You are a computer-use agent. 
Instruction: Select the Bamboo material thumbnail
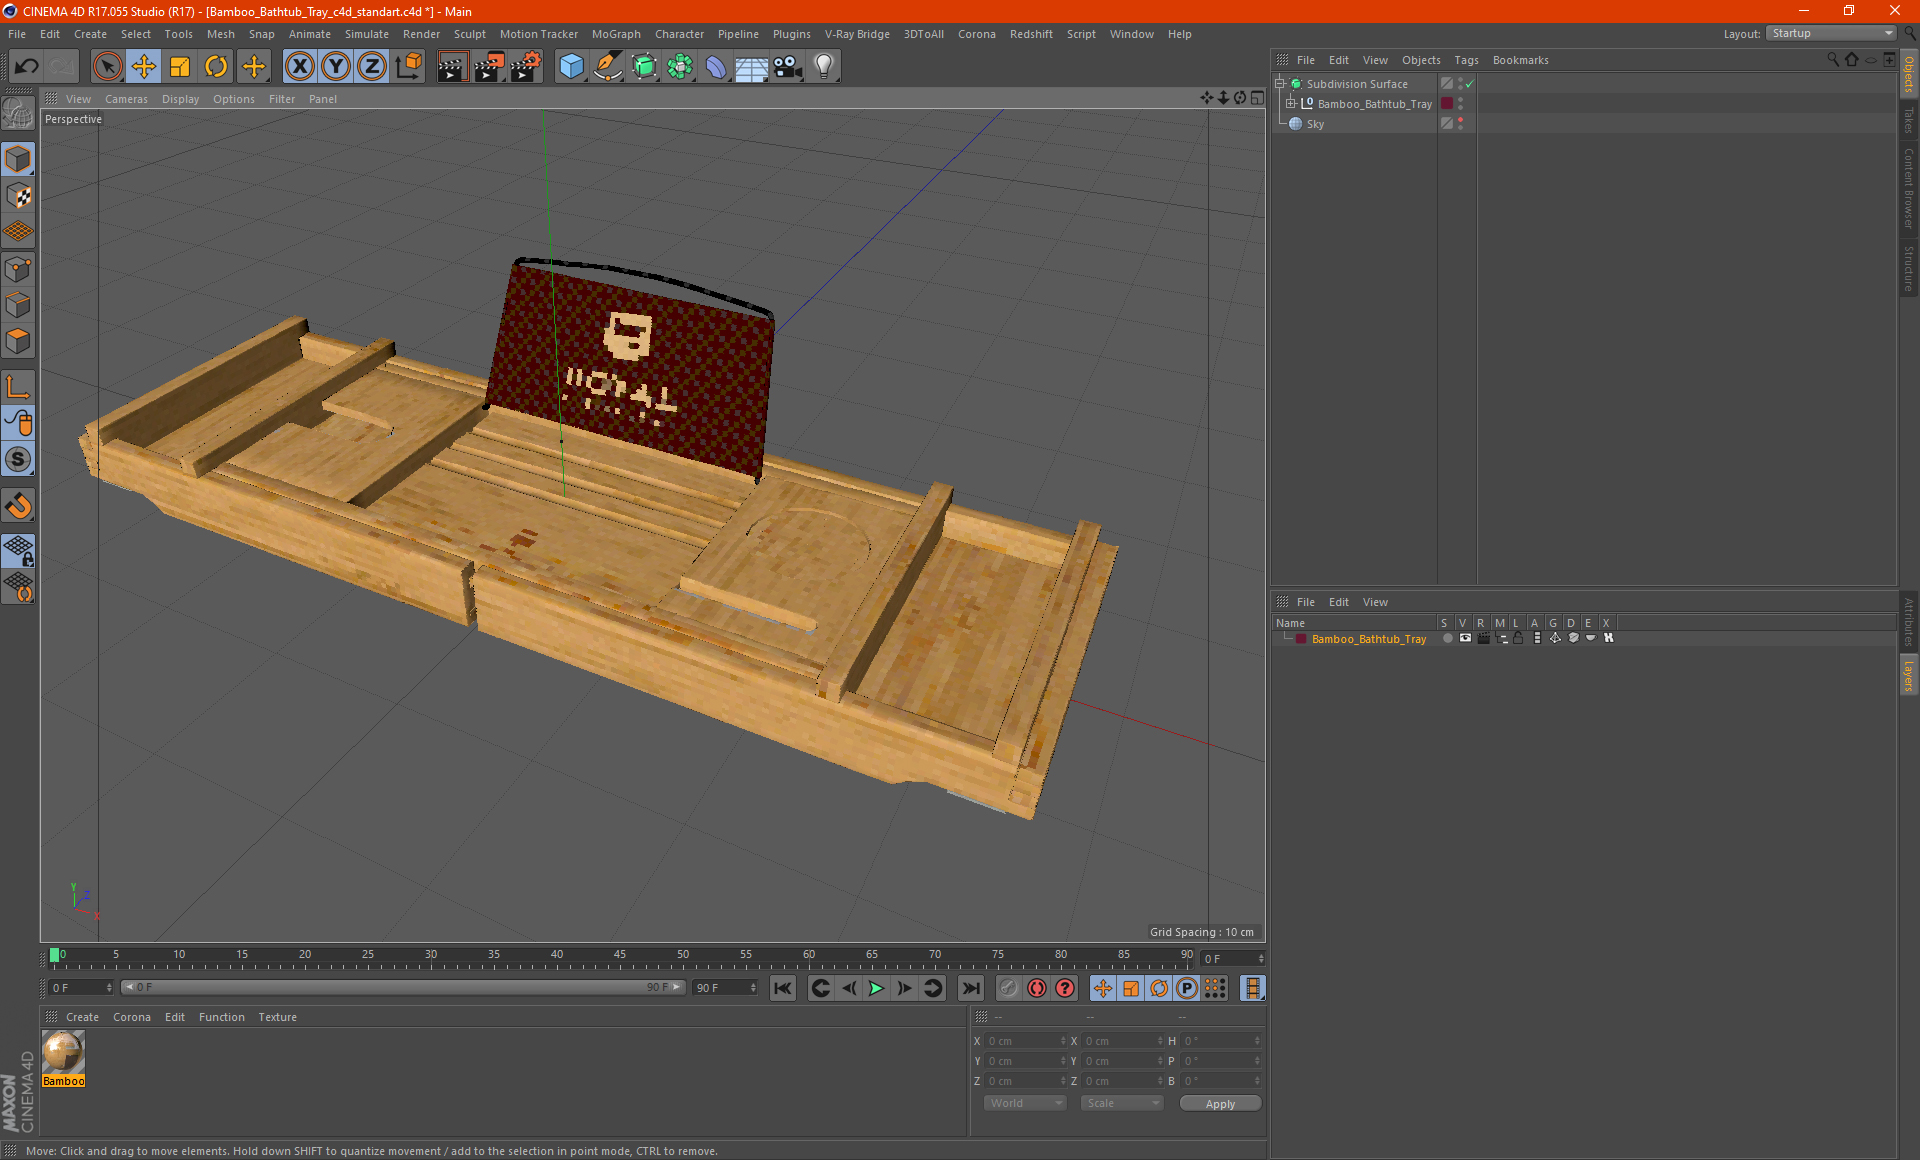[x=63, y=1052]
